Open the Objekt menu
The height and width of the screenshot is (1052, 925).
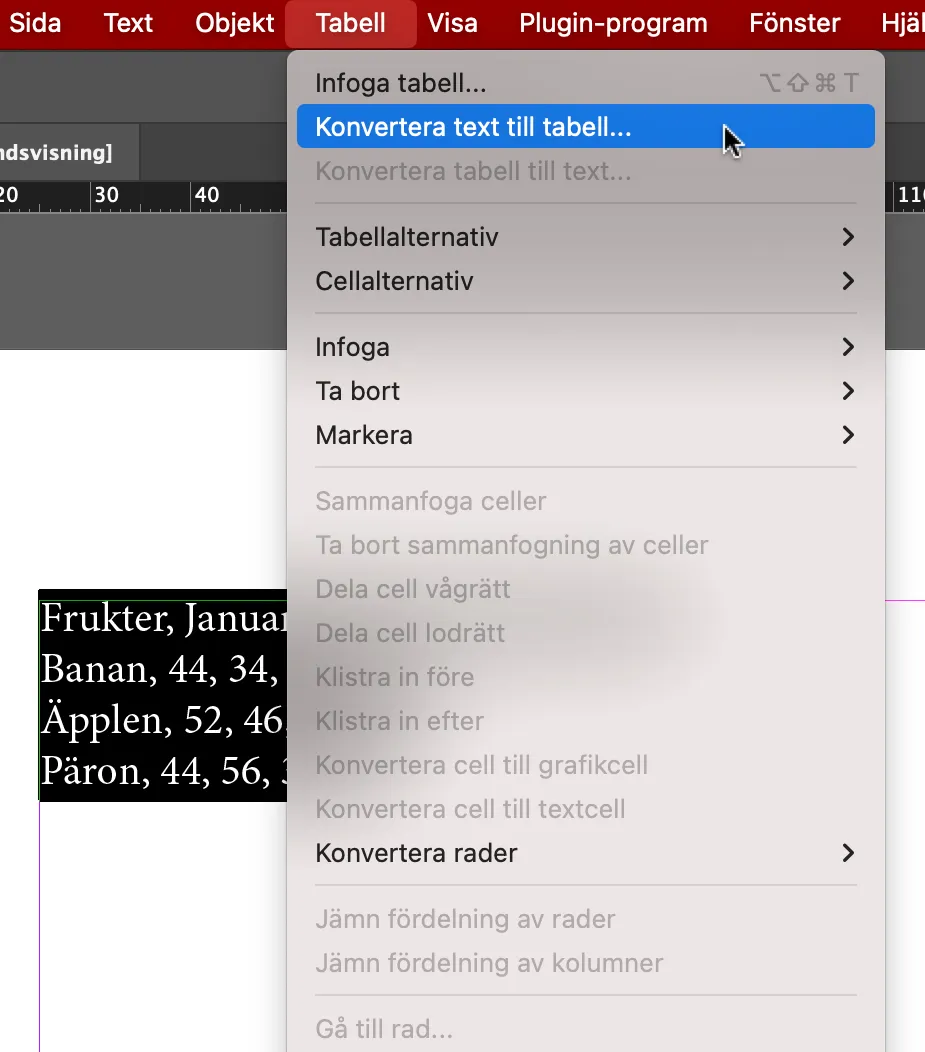[x=233, y=23]
